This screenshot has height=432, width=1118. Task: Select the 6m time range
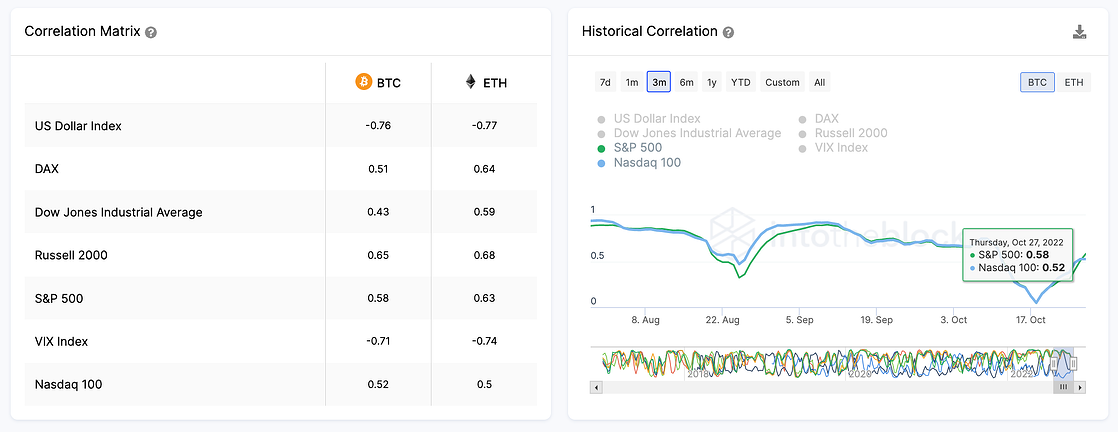(x=687, y=82)
